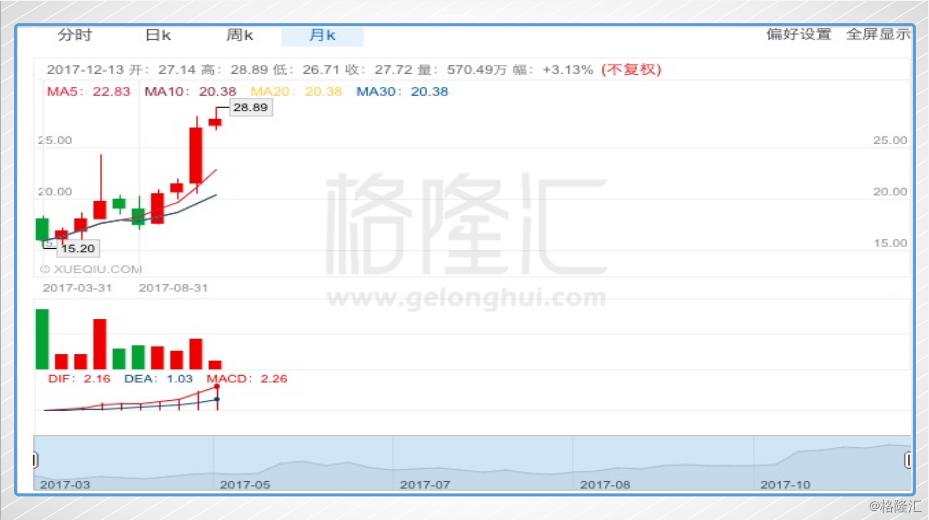
Task: Grab the left range slider handle
Action: 36,460
